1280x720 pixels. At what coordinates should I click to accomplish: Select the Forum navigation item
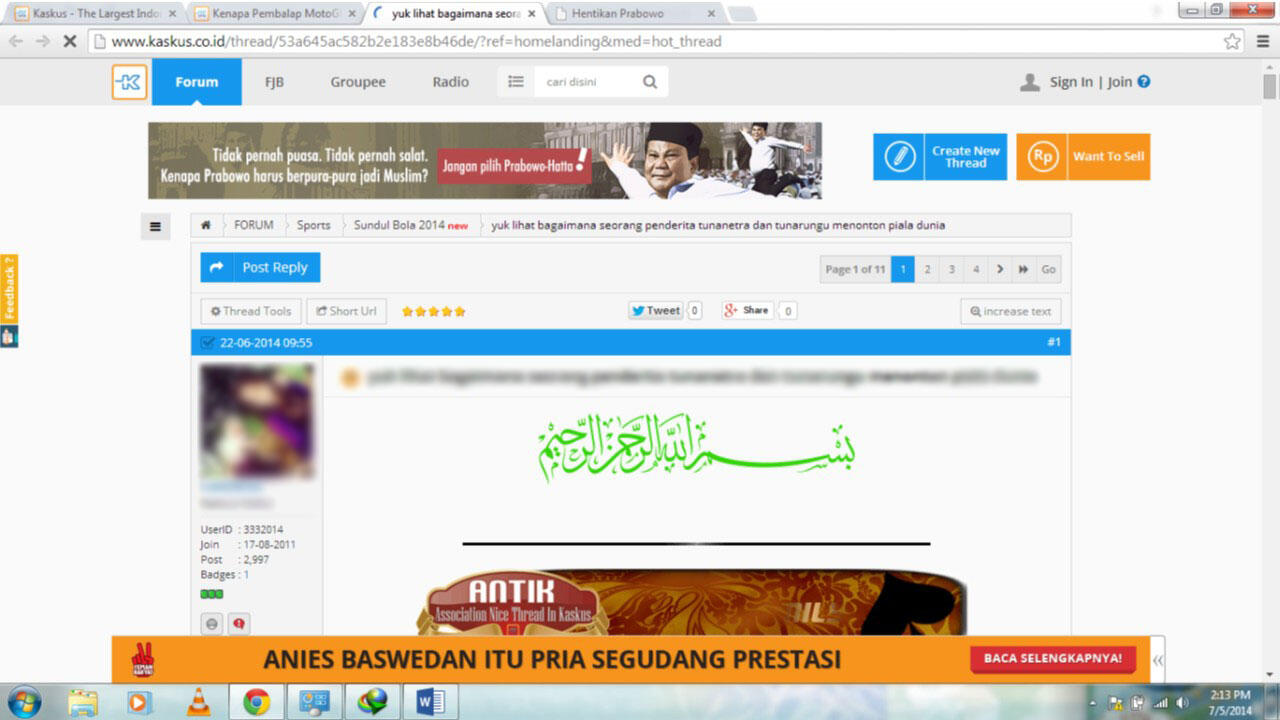pyautogui.click(x=197, y=82)
